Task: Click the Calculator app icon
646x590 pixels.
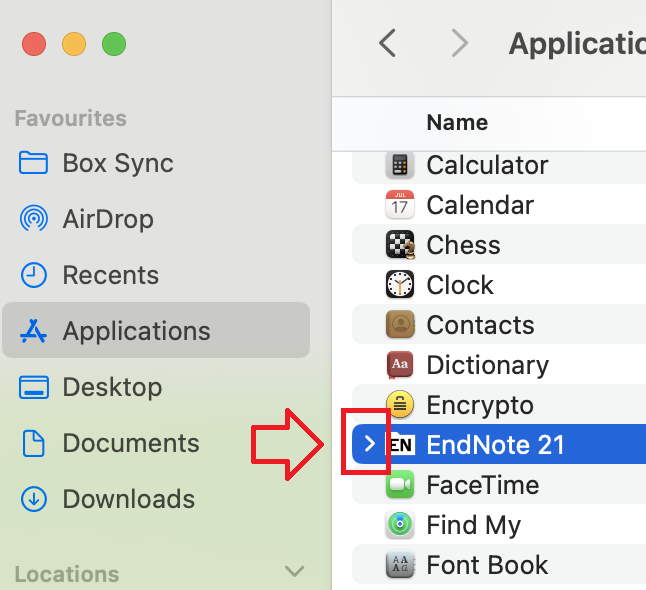Action: pyautogui.click(x=400, y=165)
